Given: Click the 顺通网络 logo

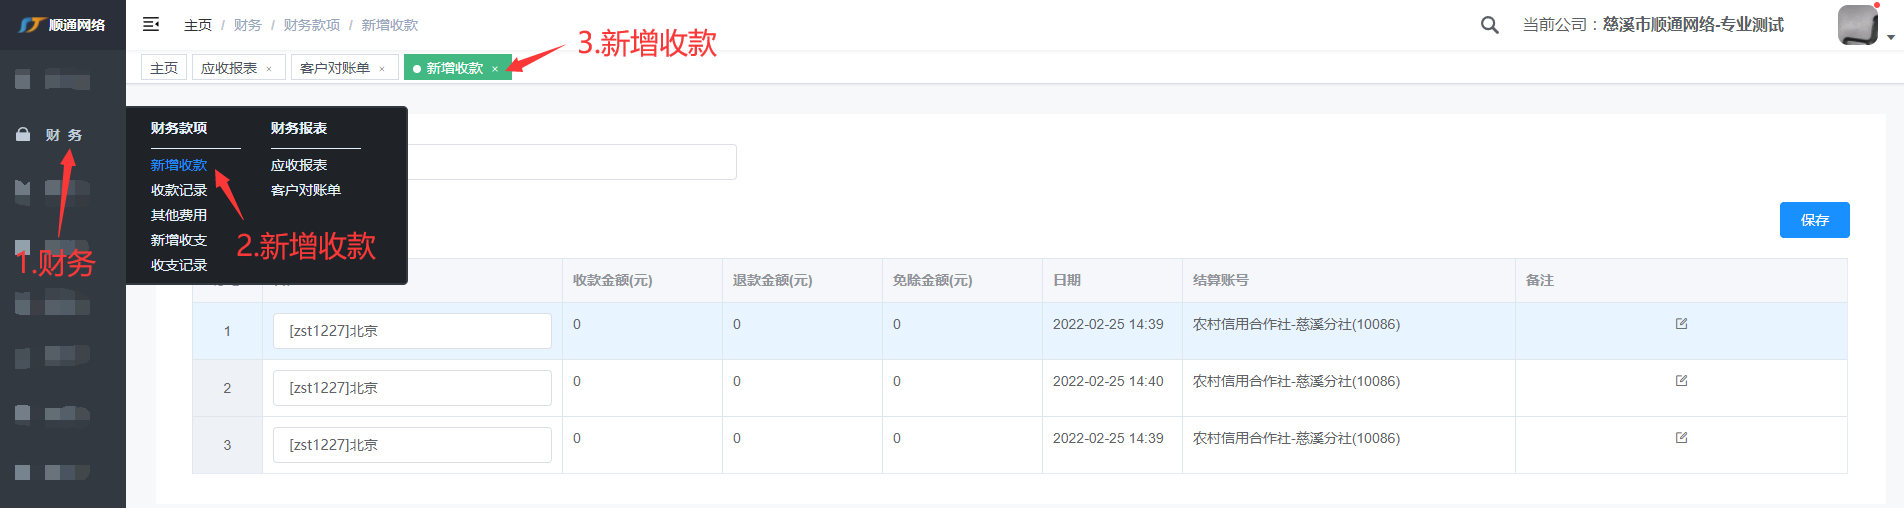Looking at the screenshot, I should coord(62,25).
